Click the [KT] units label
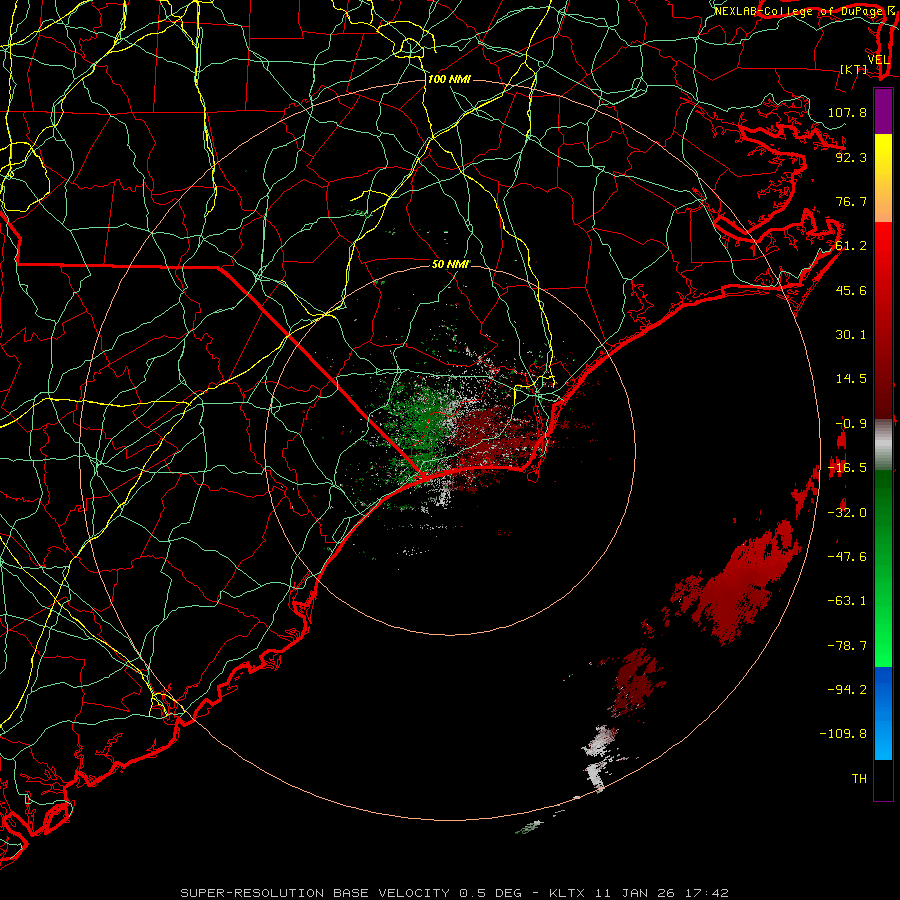This screenshot has height=900, width=900. point(854,69)
